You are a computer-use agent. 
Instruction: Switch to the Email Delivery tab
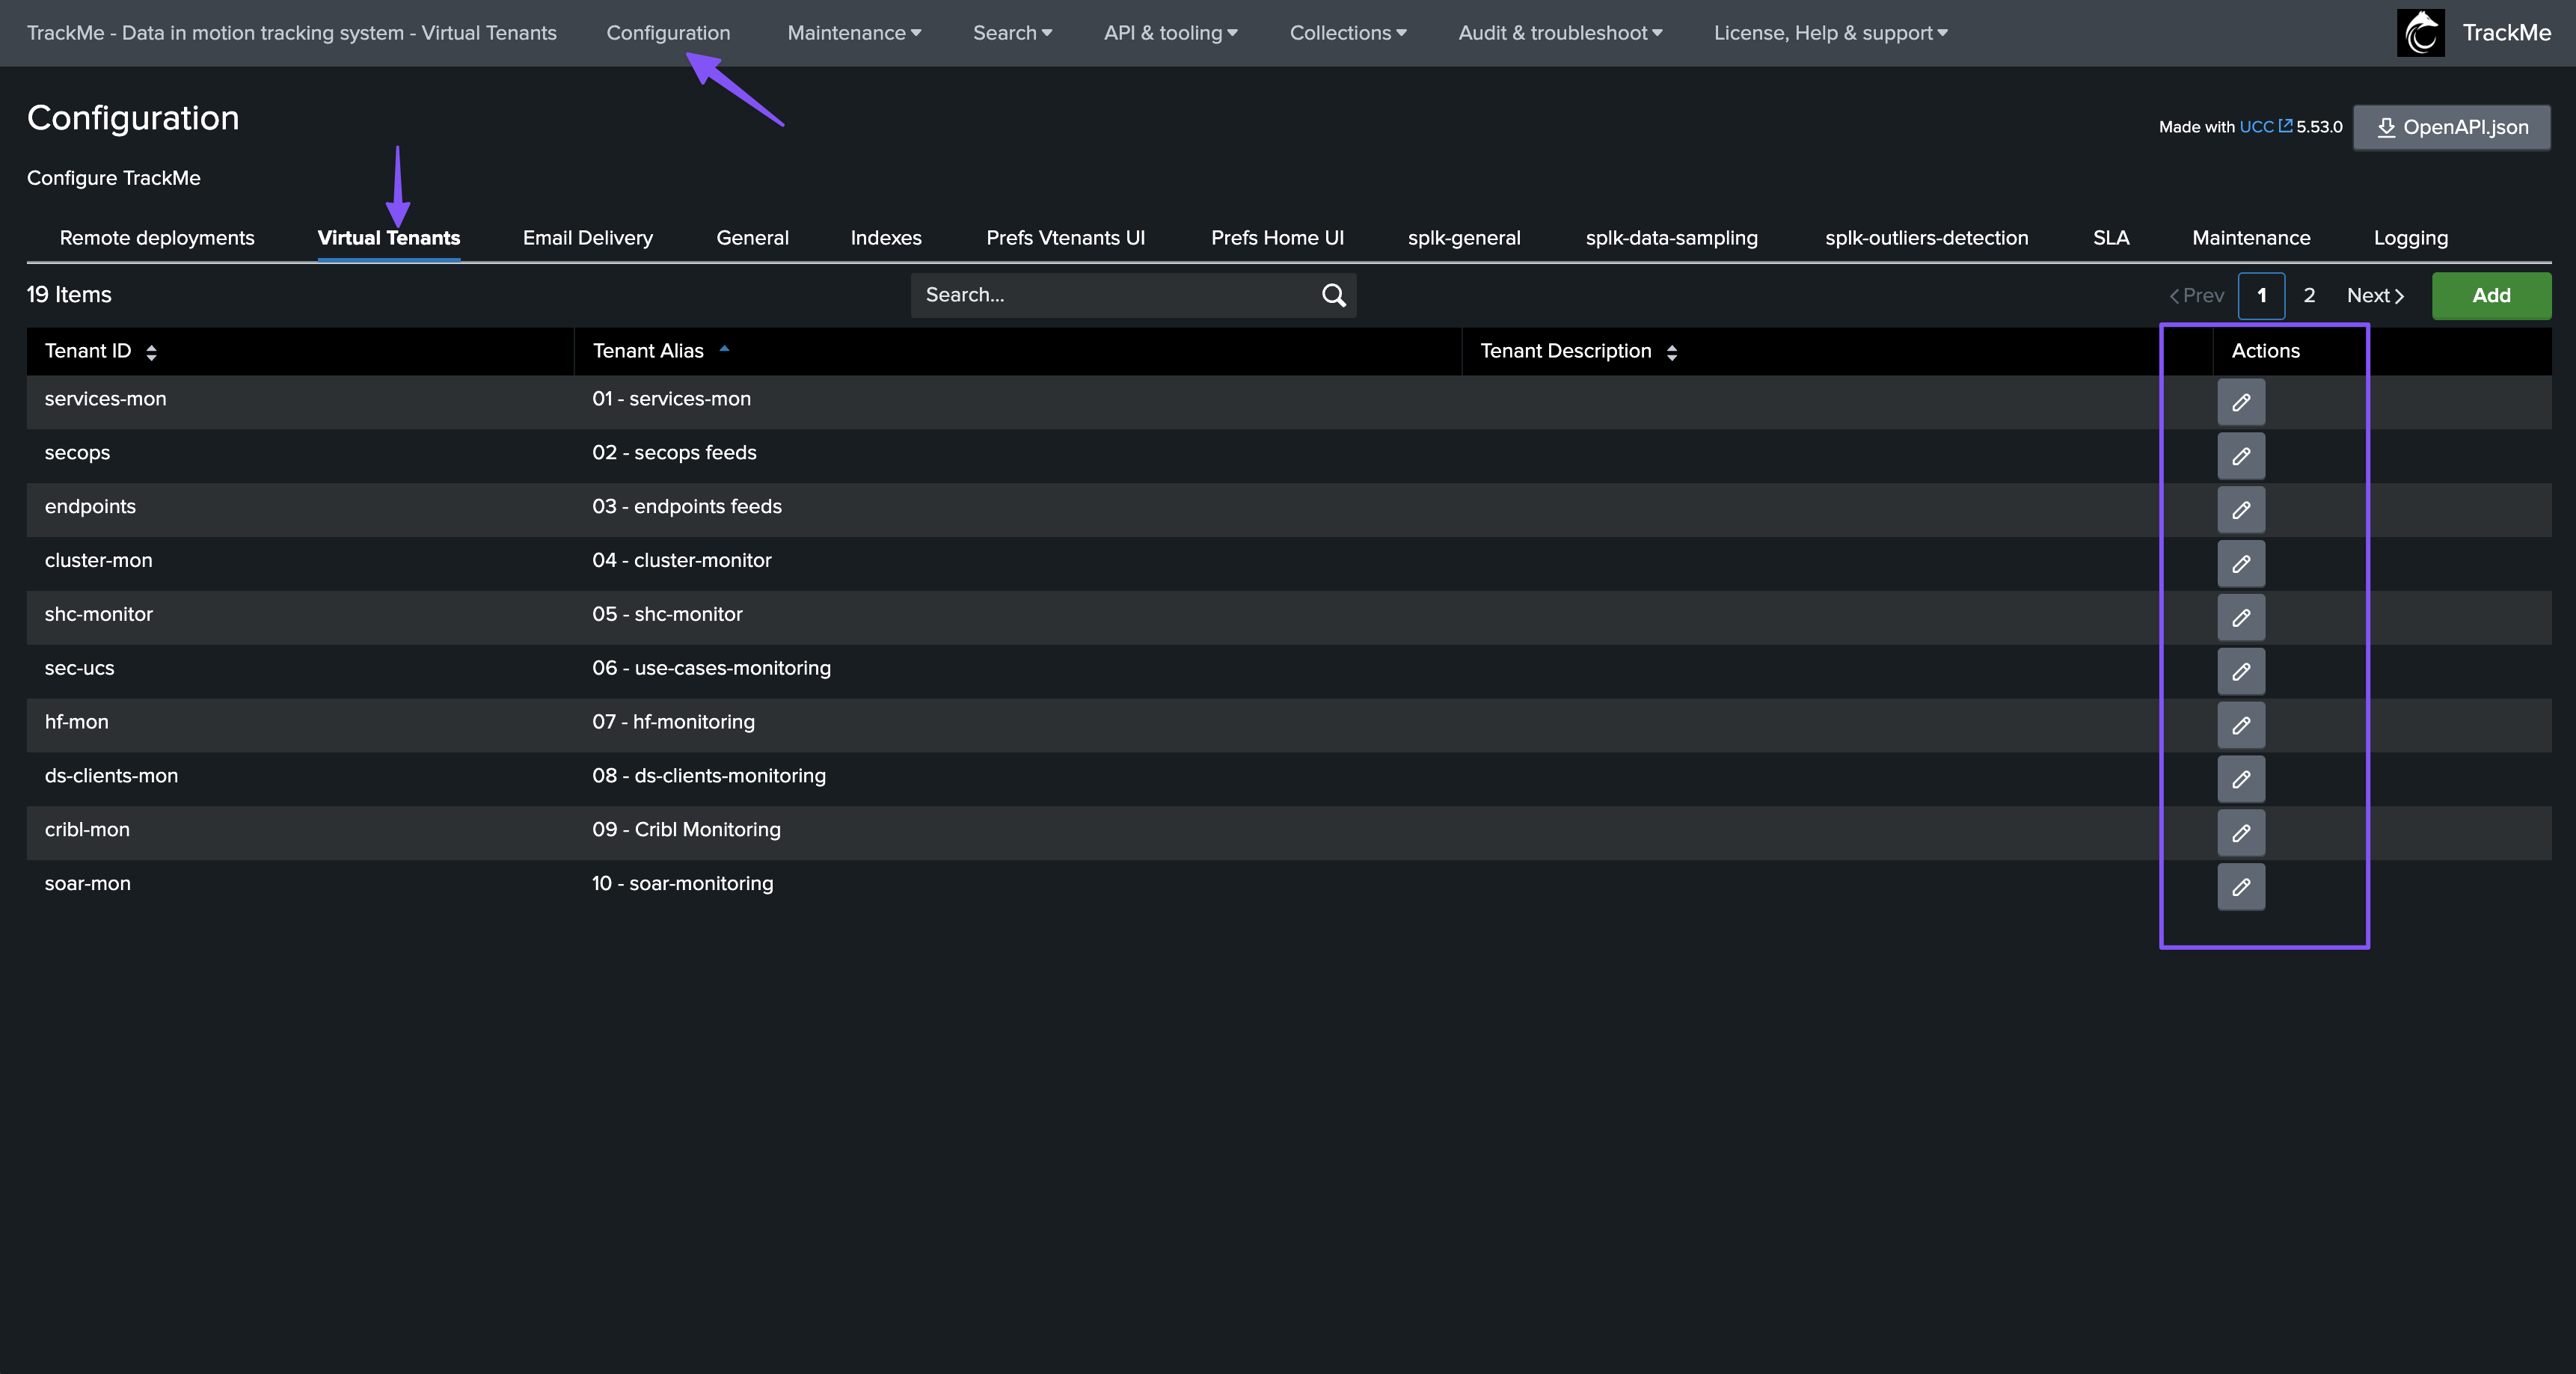[587, 238]
